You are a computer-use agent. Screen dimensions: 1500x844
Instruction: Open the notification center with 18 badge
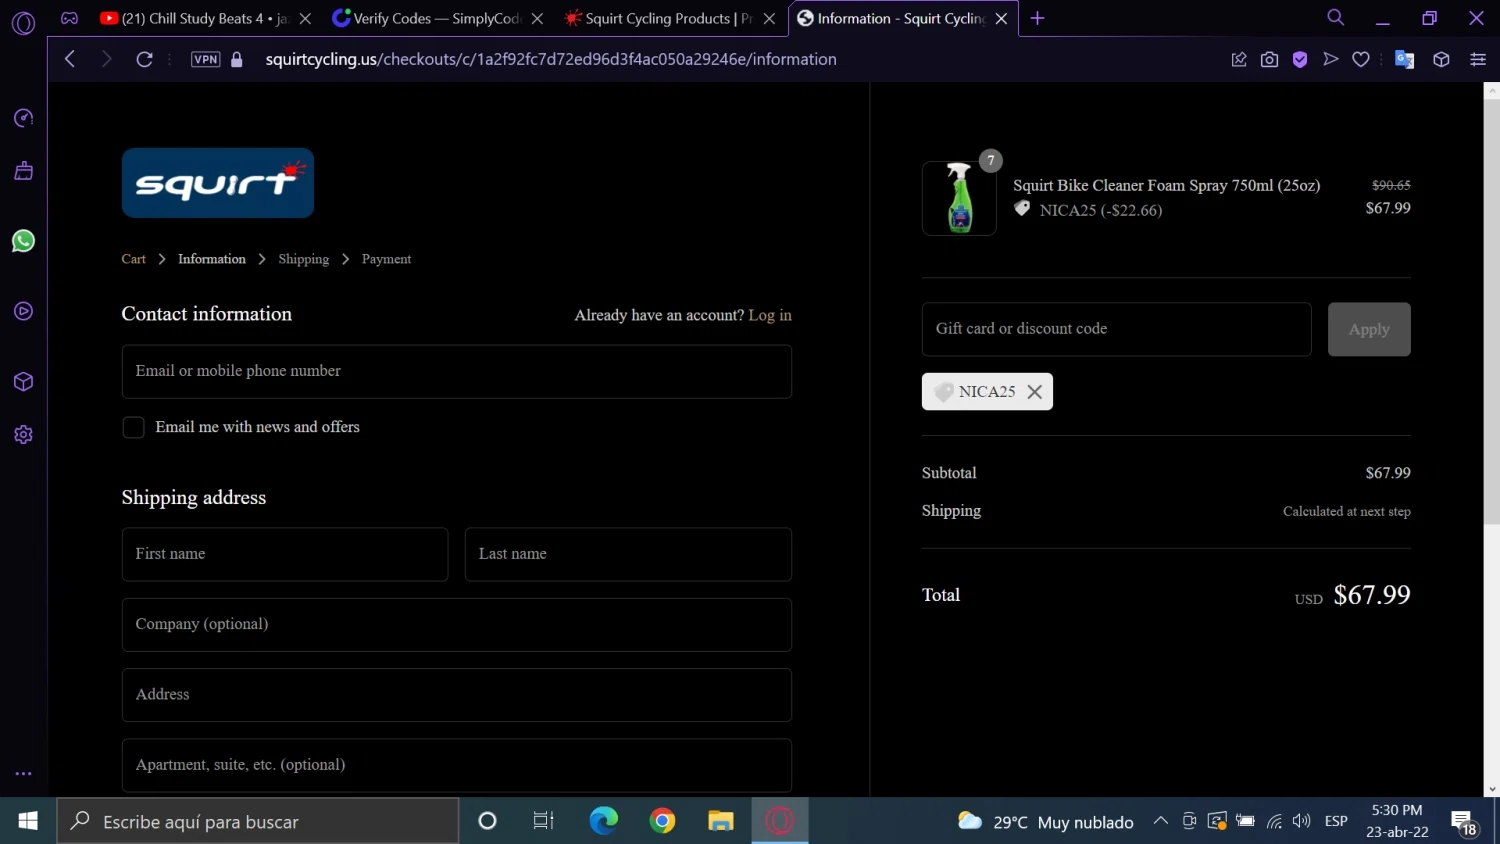(x=1464, y=822)
